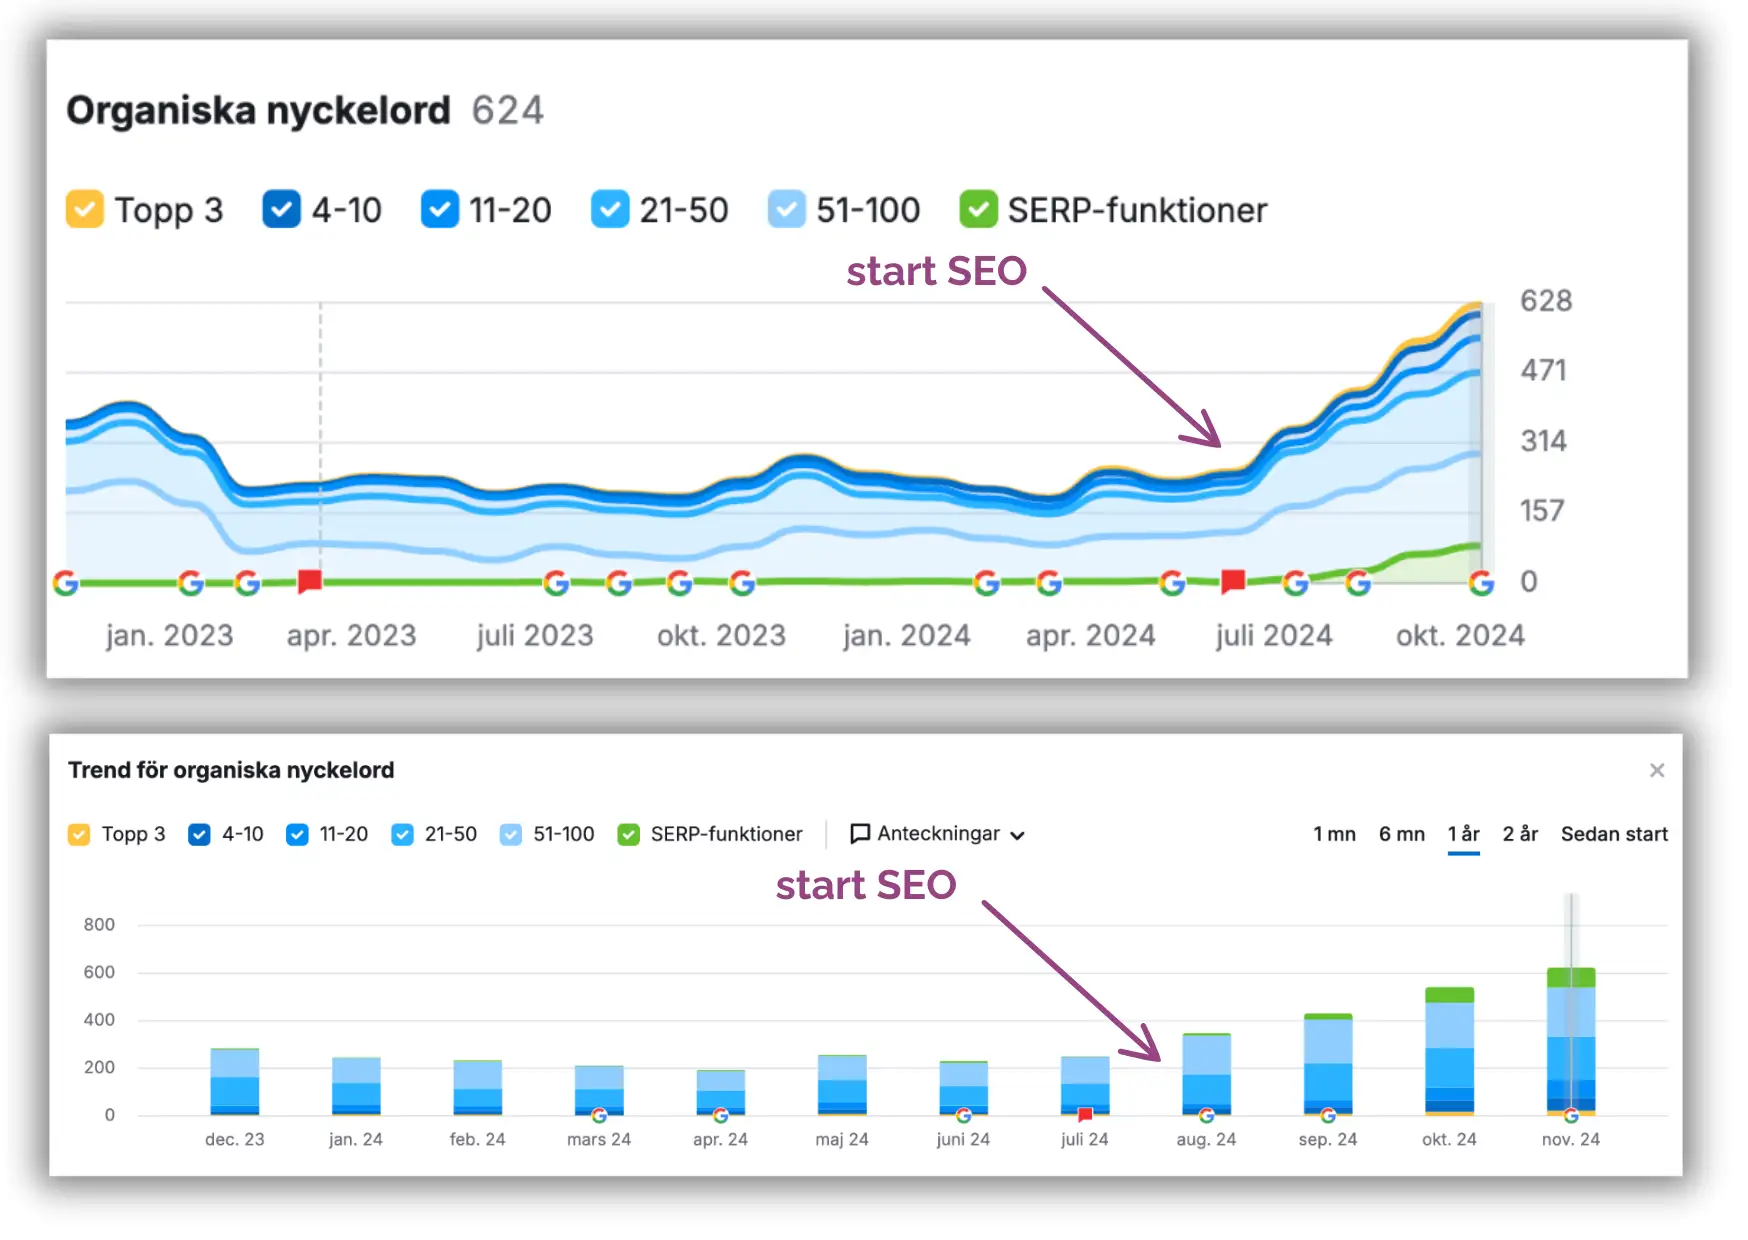The height and width of the screenshot is (1240, 1748).
Task: Click the Organiska nyckelord heading
Action: (x=258, y=110)
